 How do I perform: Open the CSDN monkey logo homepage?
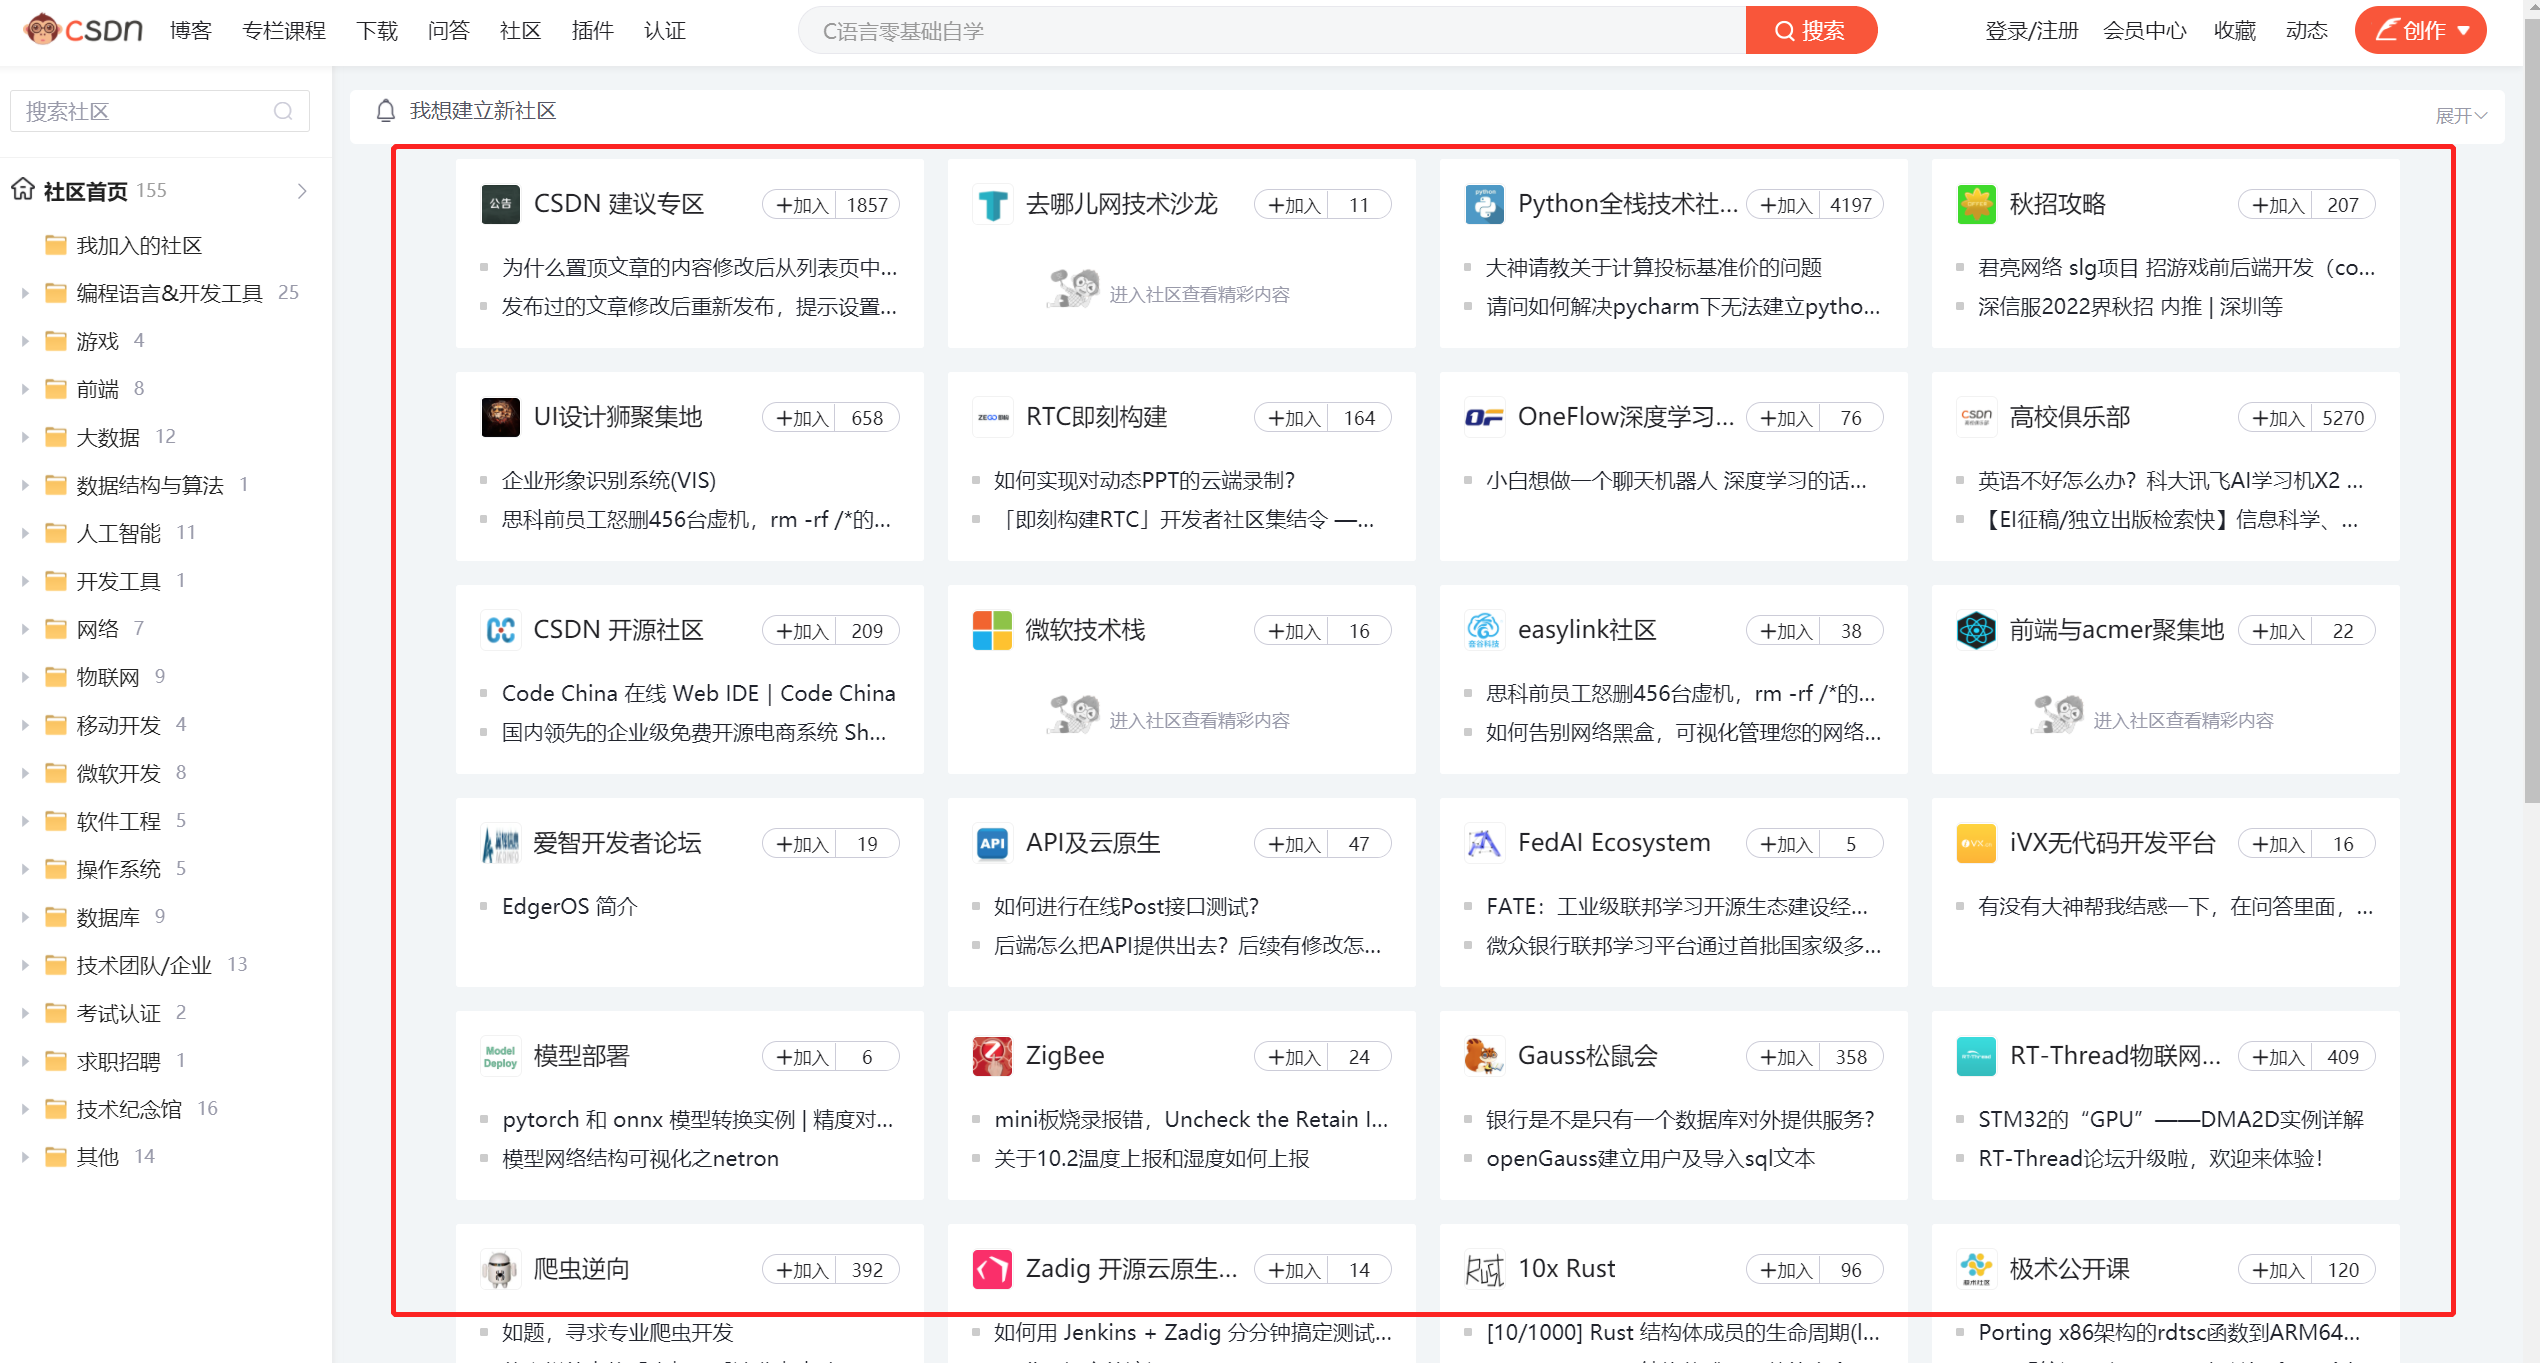click(84, 30)
